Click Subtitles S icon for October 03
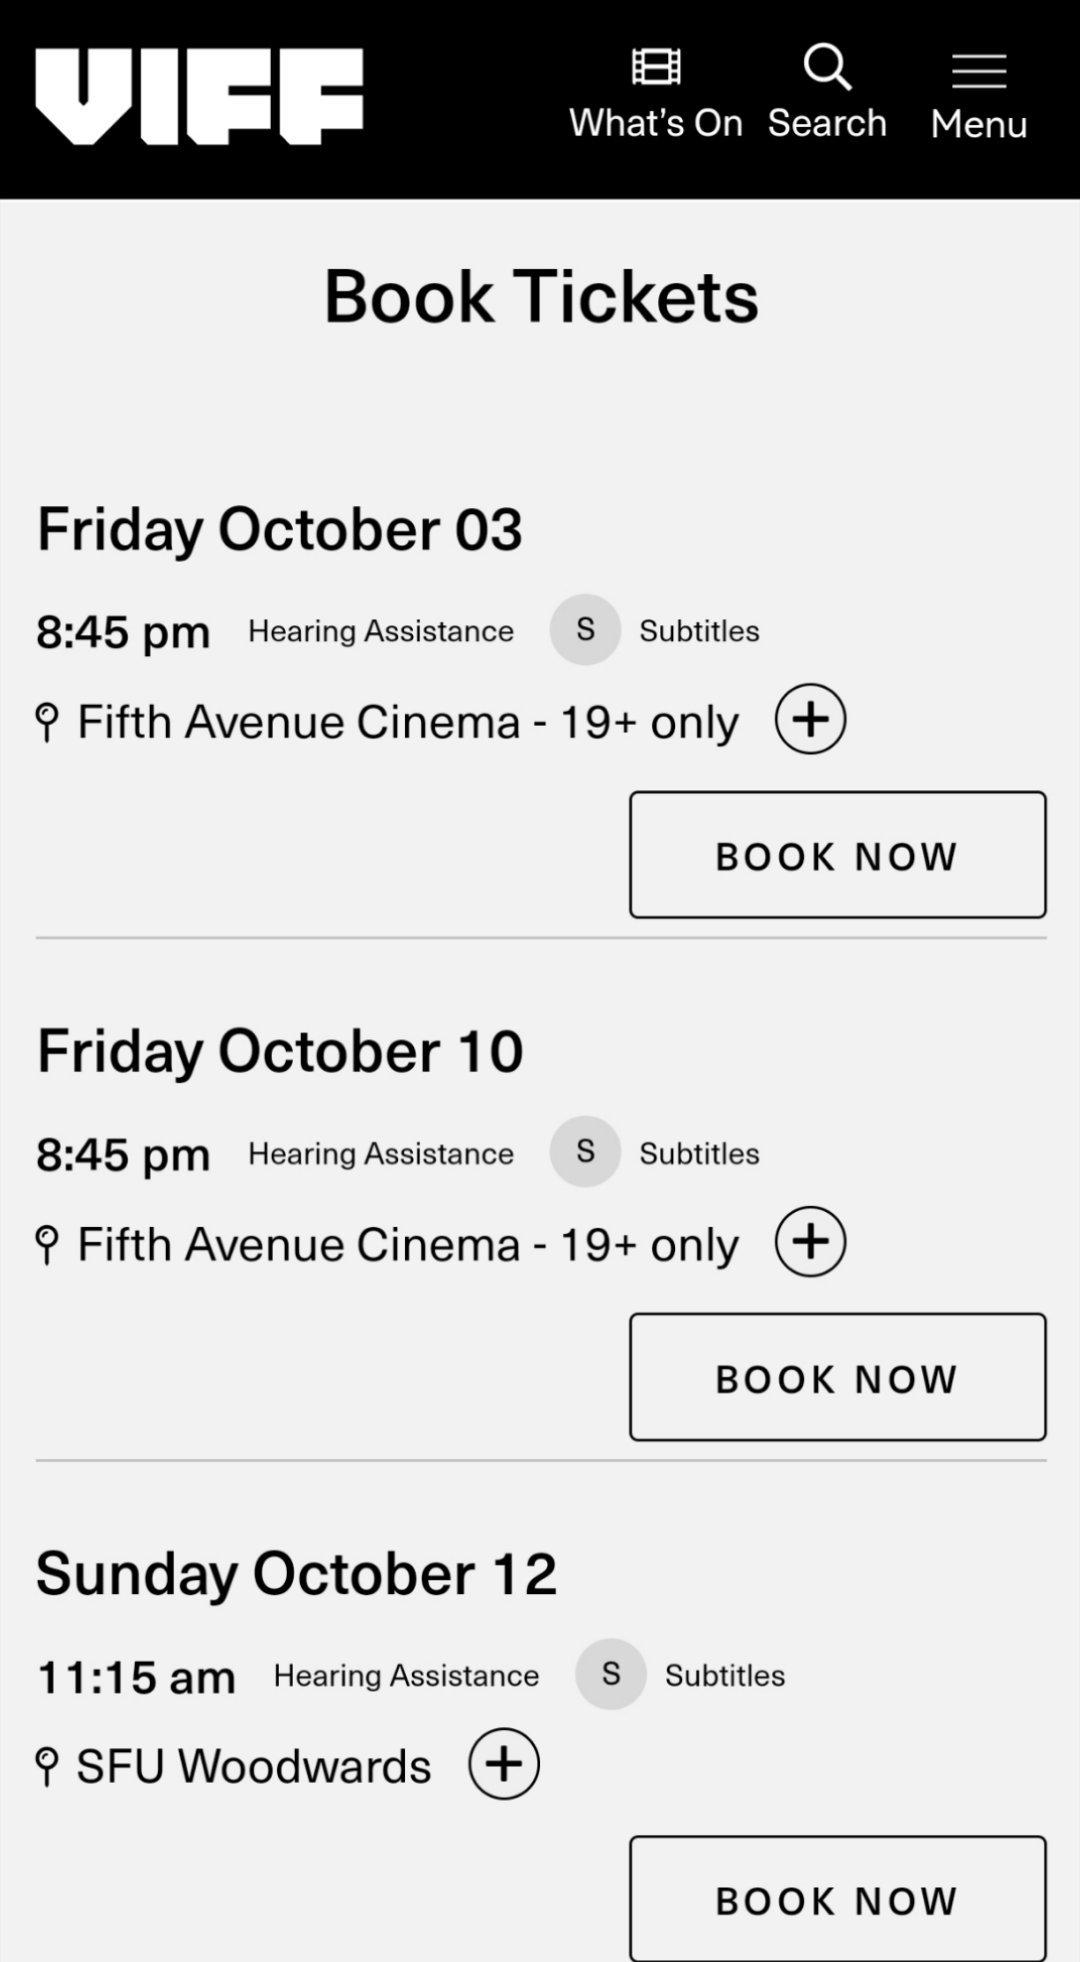Image resolution: width=1080 pixels, height=1962 pixels. [585, 630]
